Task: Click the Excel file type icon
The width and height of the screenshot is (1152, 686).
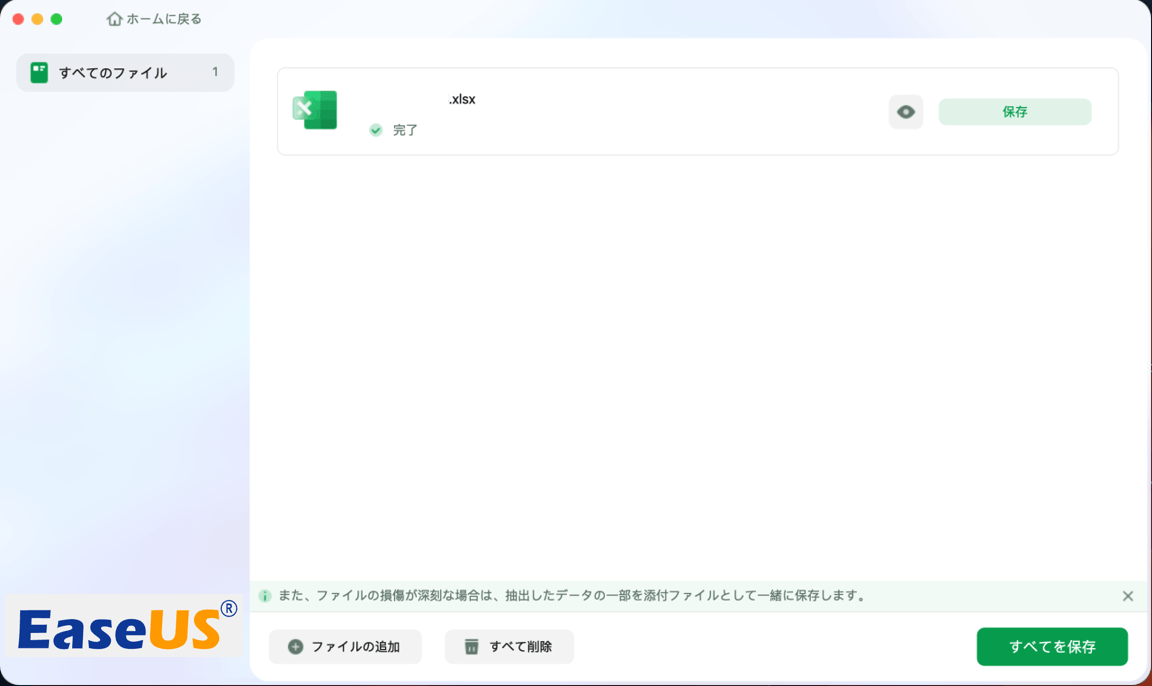Action: coord(315,110)
